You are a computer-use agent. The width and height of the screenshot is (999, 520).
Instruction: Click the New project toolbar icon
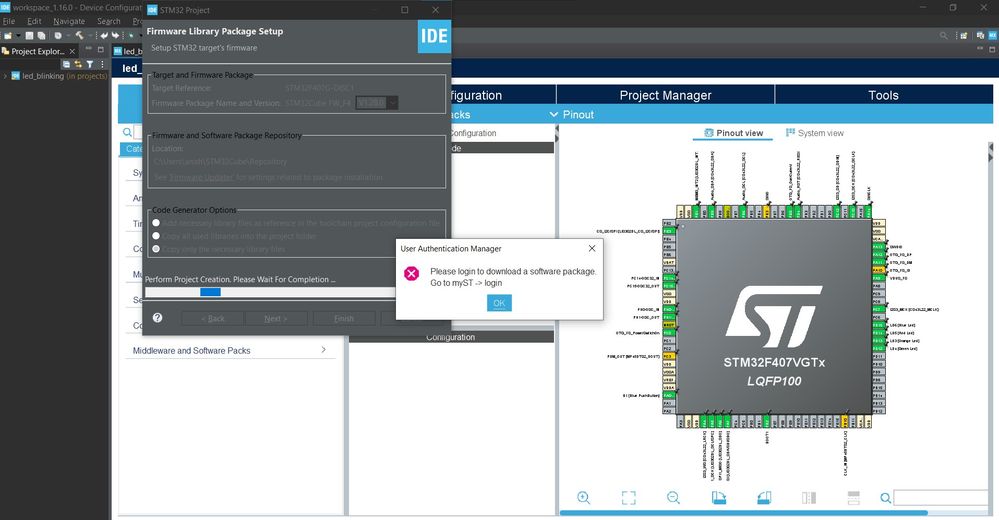(x=8, y=36)
